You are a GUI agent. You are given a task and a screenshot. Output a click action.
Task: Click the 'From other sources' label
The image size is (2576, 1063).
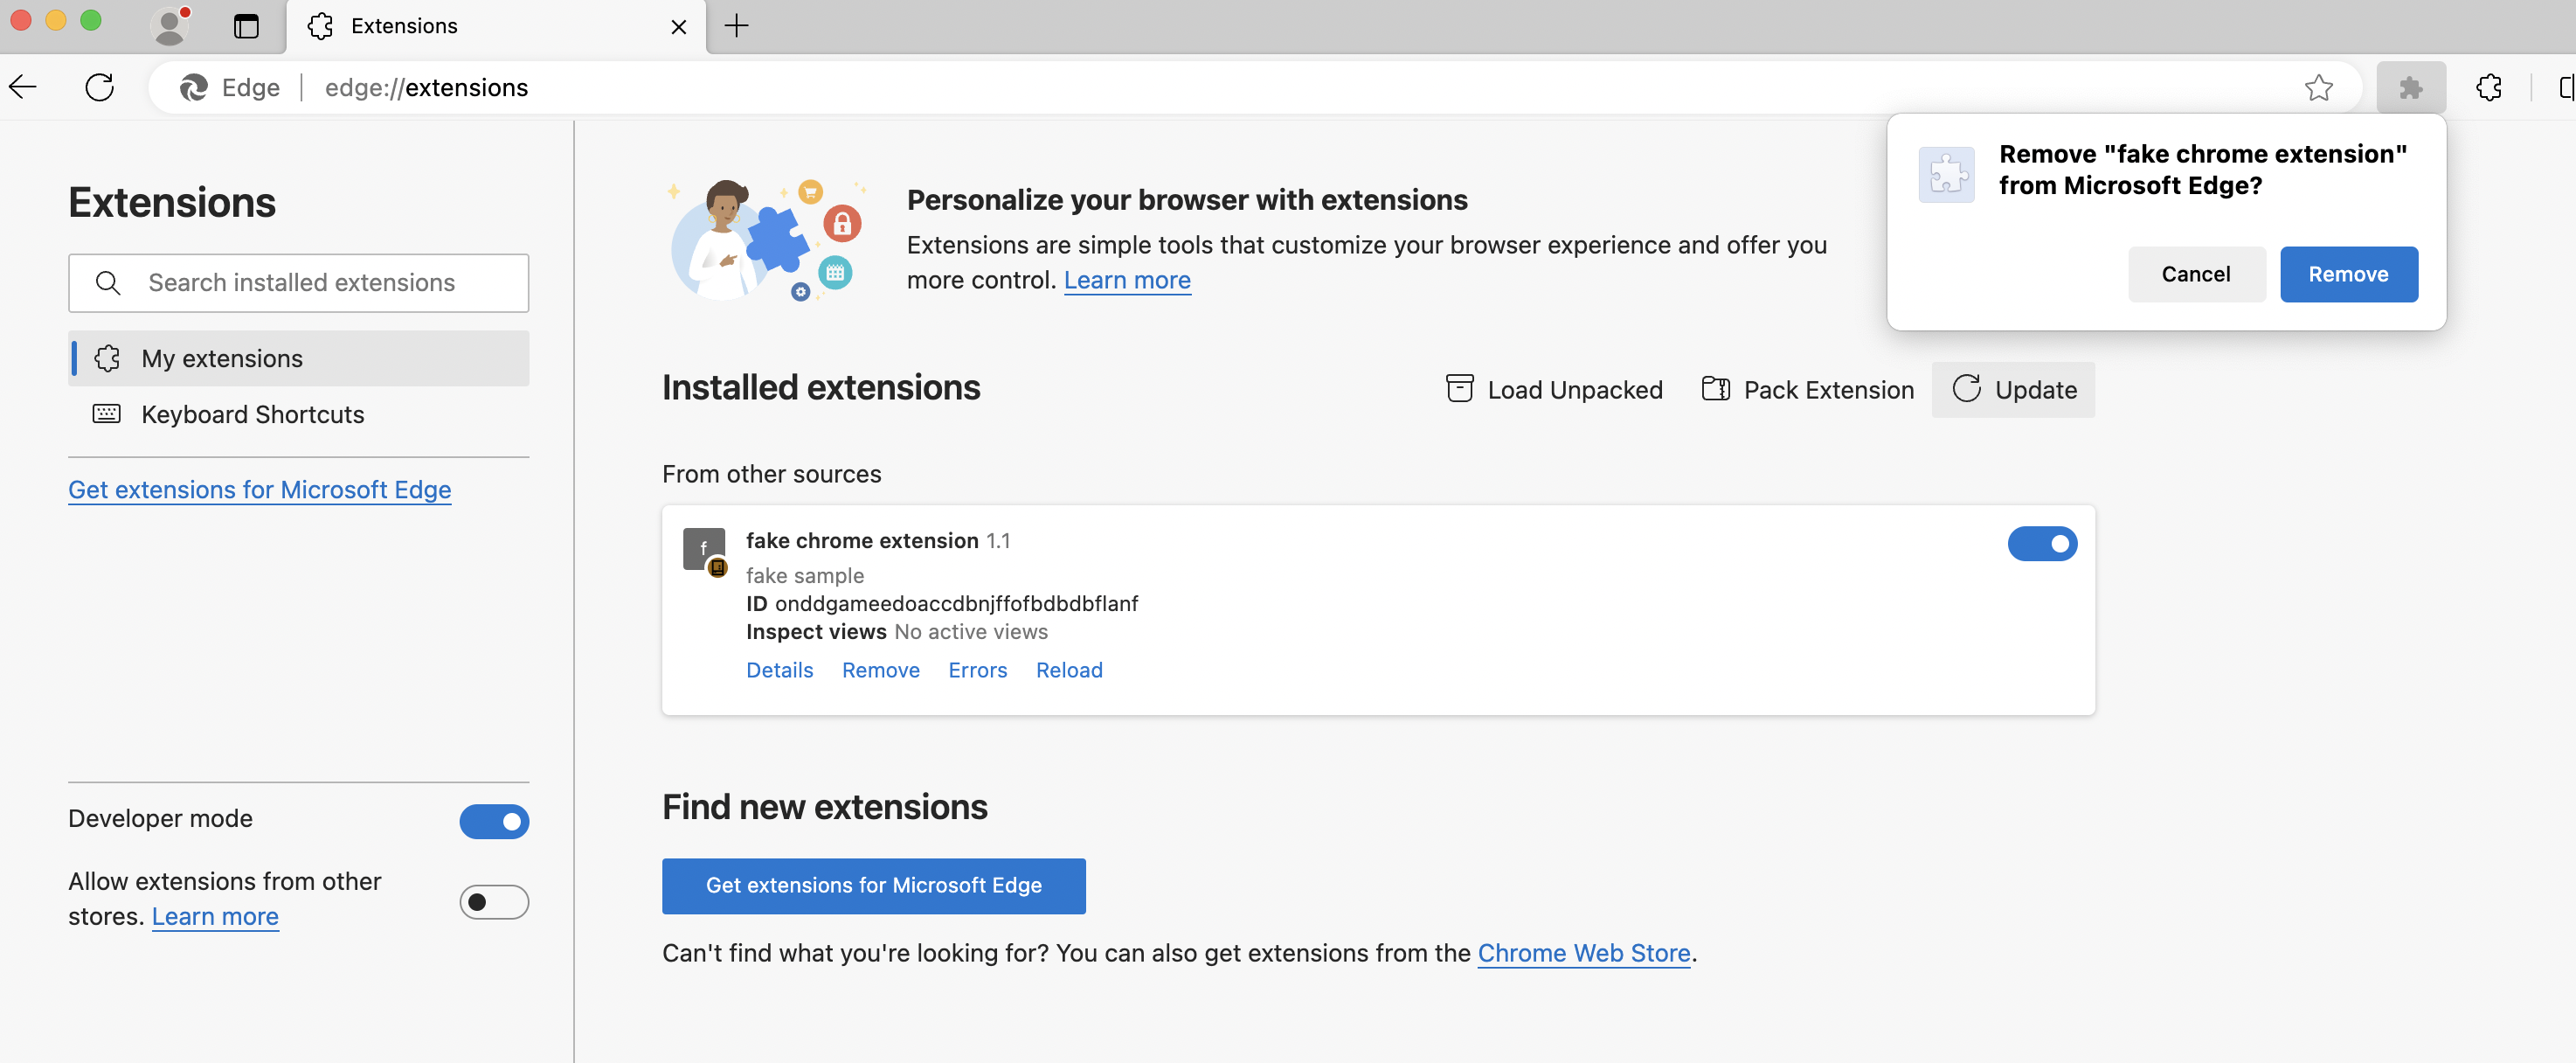tap(772, 474)
